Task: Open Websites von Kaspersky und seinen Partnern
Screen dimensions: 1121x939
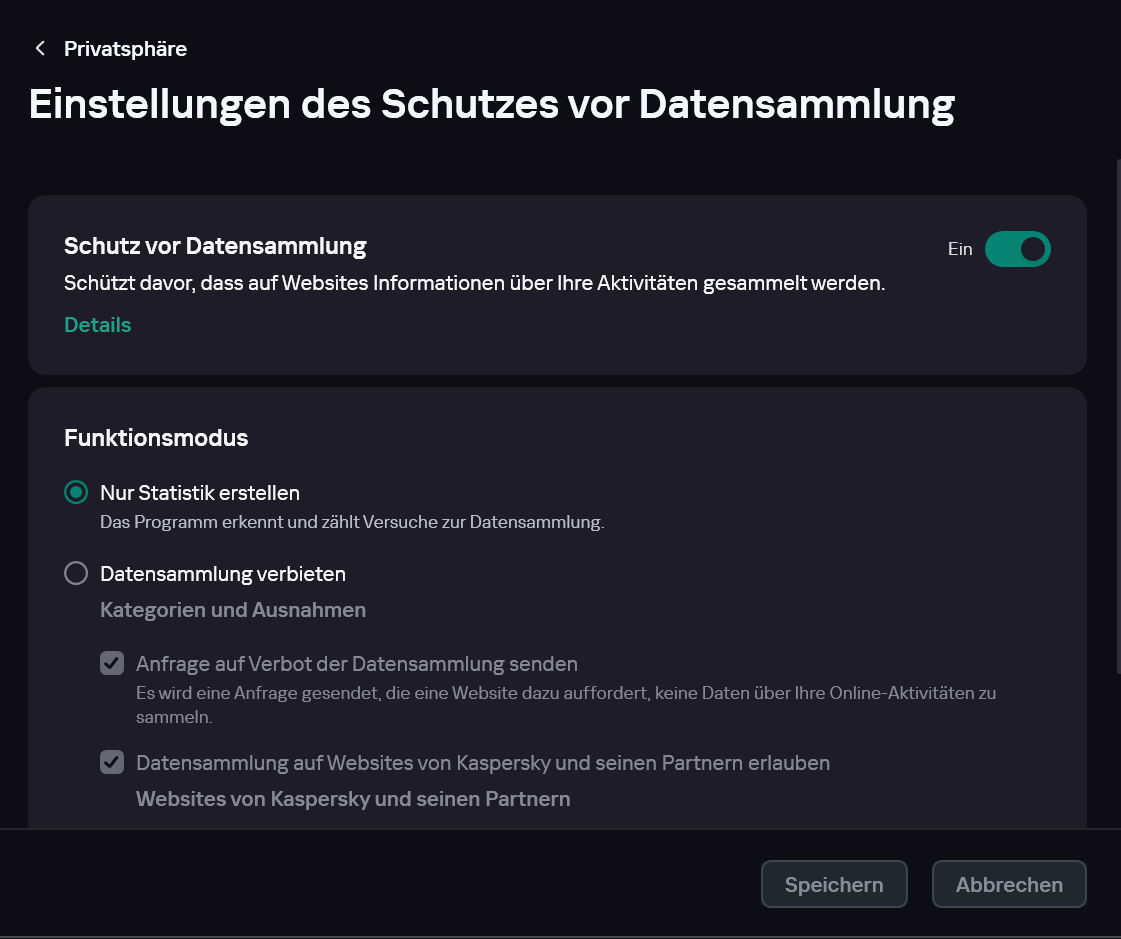Action: 352,799
